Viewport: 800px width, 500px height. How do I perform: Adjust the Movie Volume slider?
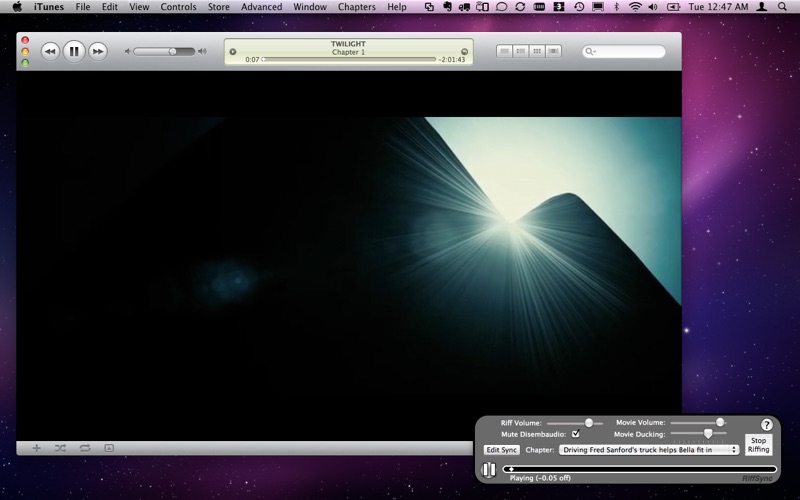pos(698,422)
